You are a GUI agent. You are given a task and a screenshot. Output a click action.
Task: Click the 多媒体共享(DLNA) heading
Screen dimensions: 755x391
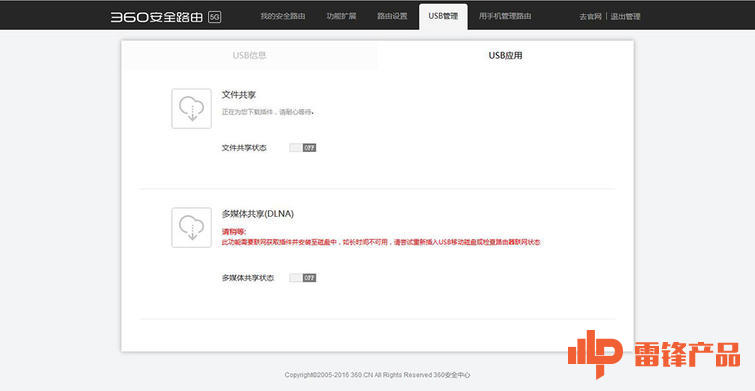click(x=258, y=214)
